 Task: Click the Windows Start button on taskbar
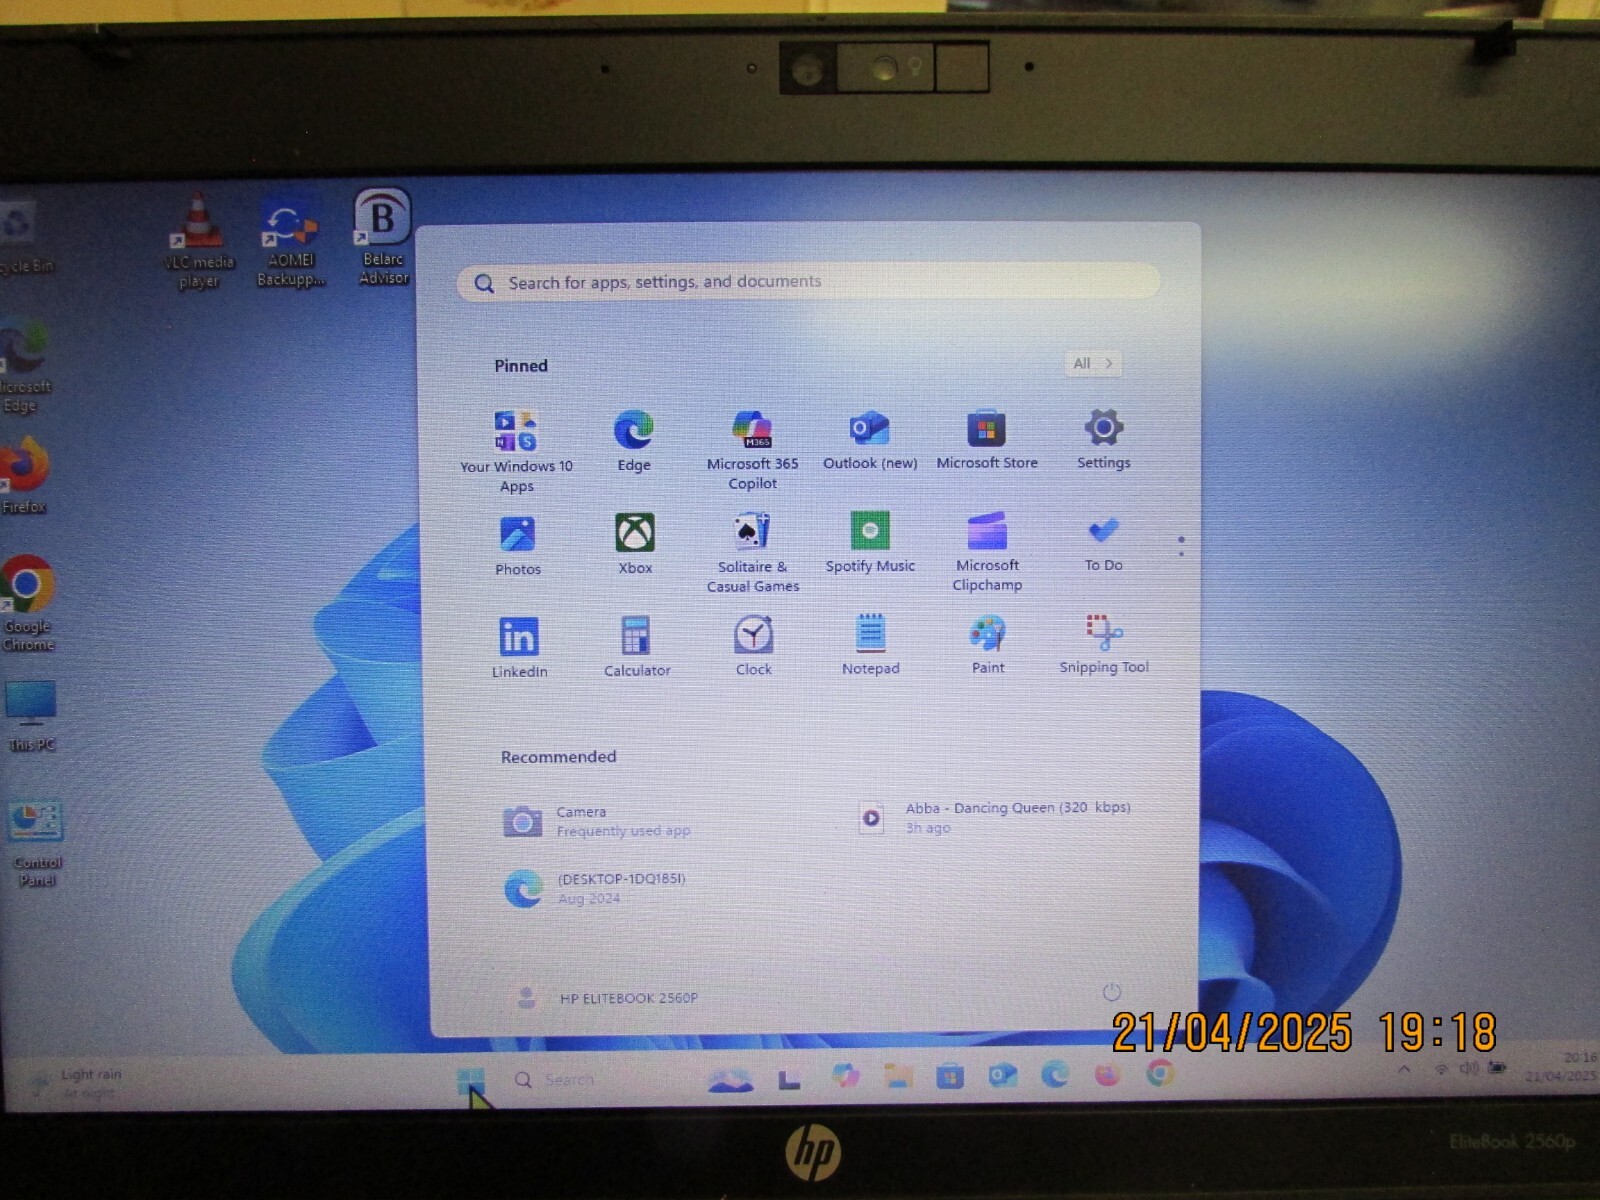tap(470, 1081)
